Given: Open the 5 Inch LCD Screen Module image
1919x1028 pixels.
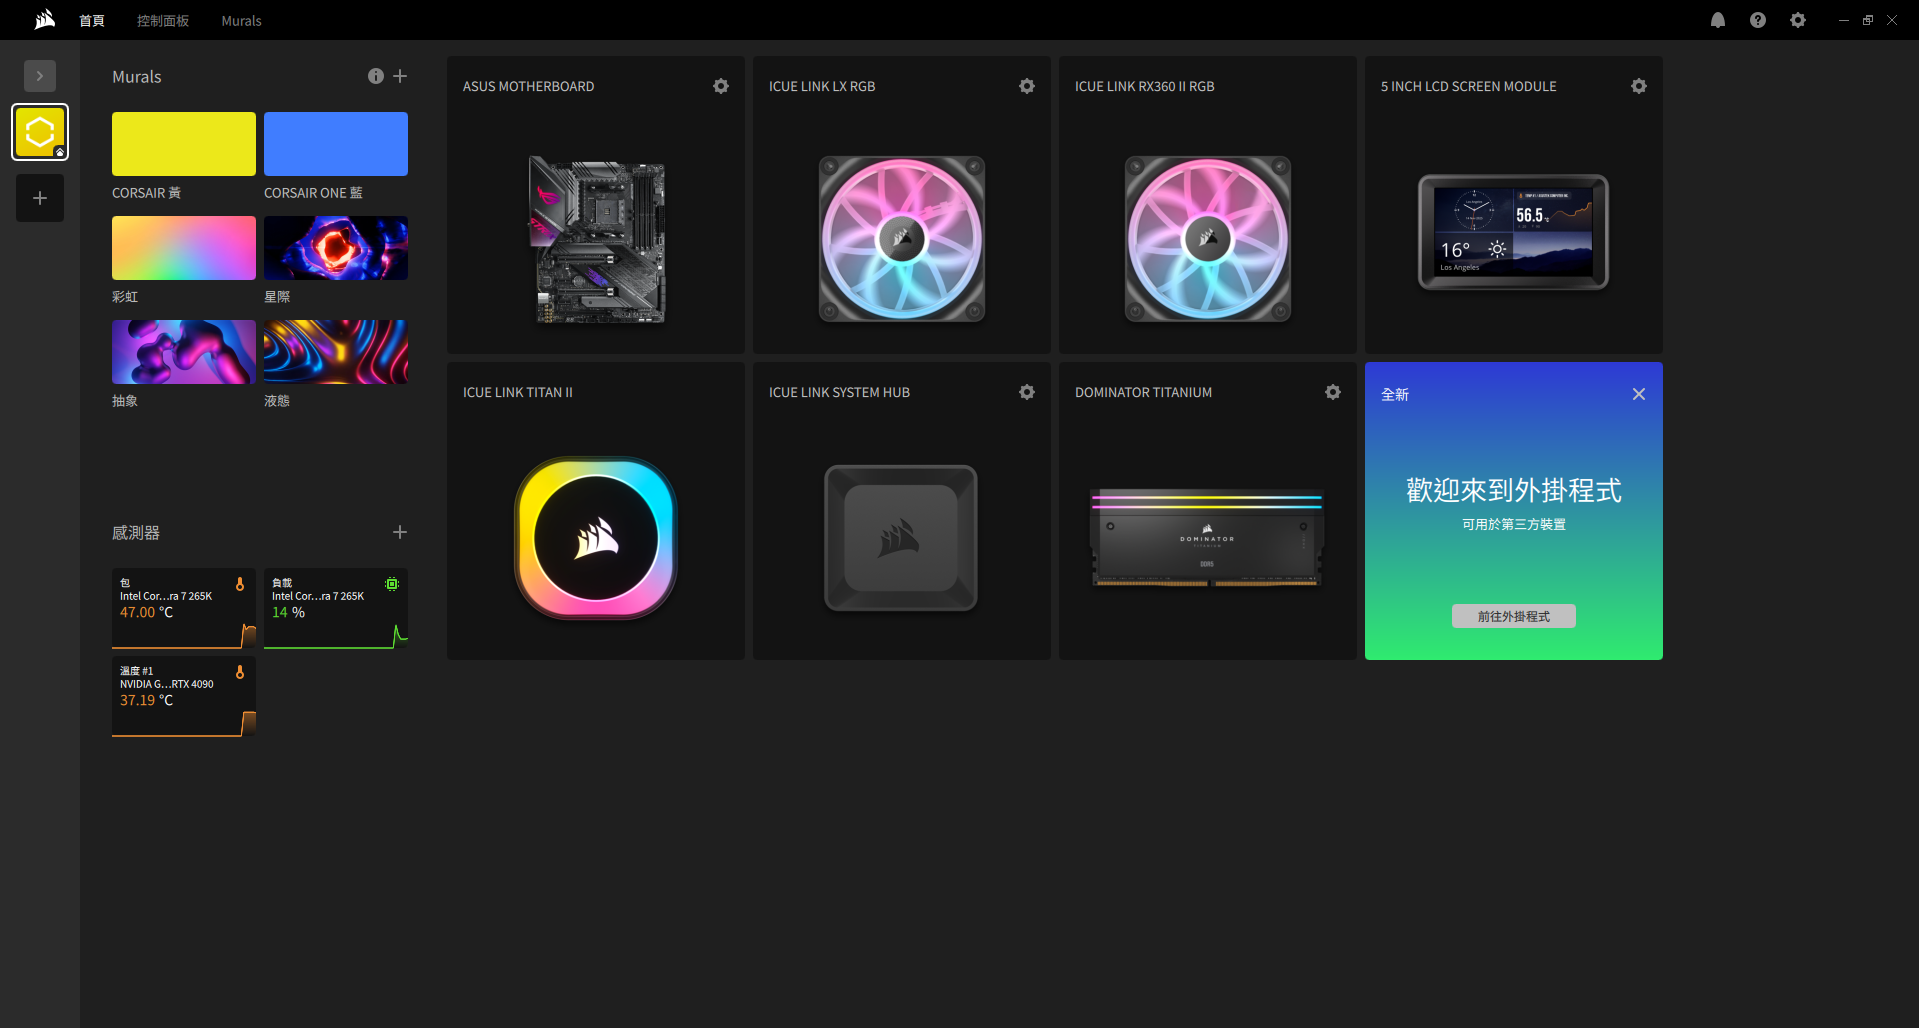Looking at the screenshot, I should coord(1514,232).
